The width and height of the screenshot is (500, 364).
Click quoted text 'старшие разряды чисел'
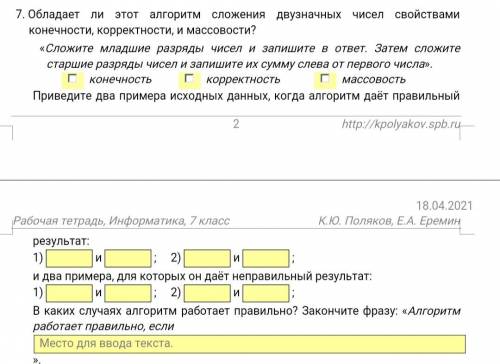(112, 64)
